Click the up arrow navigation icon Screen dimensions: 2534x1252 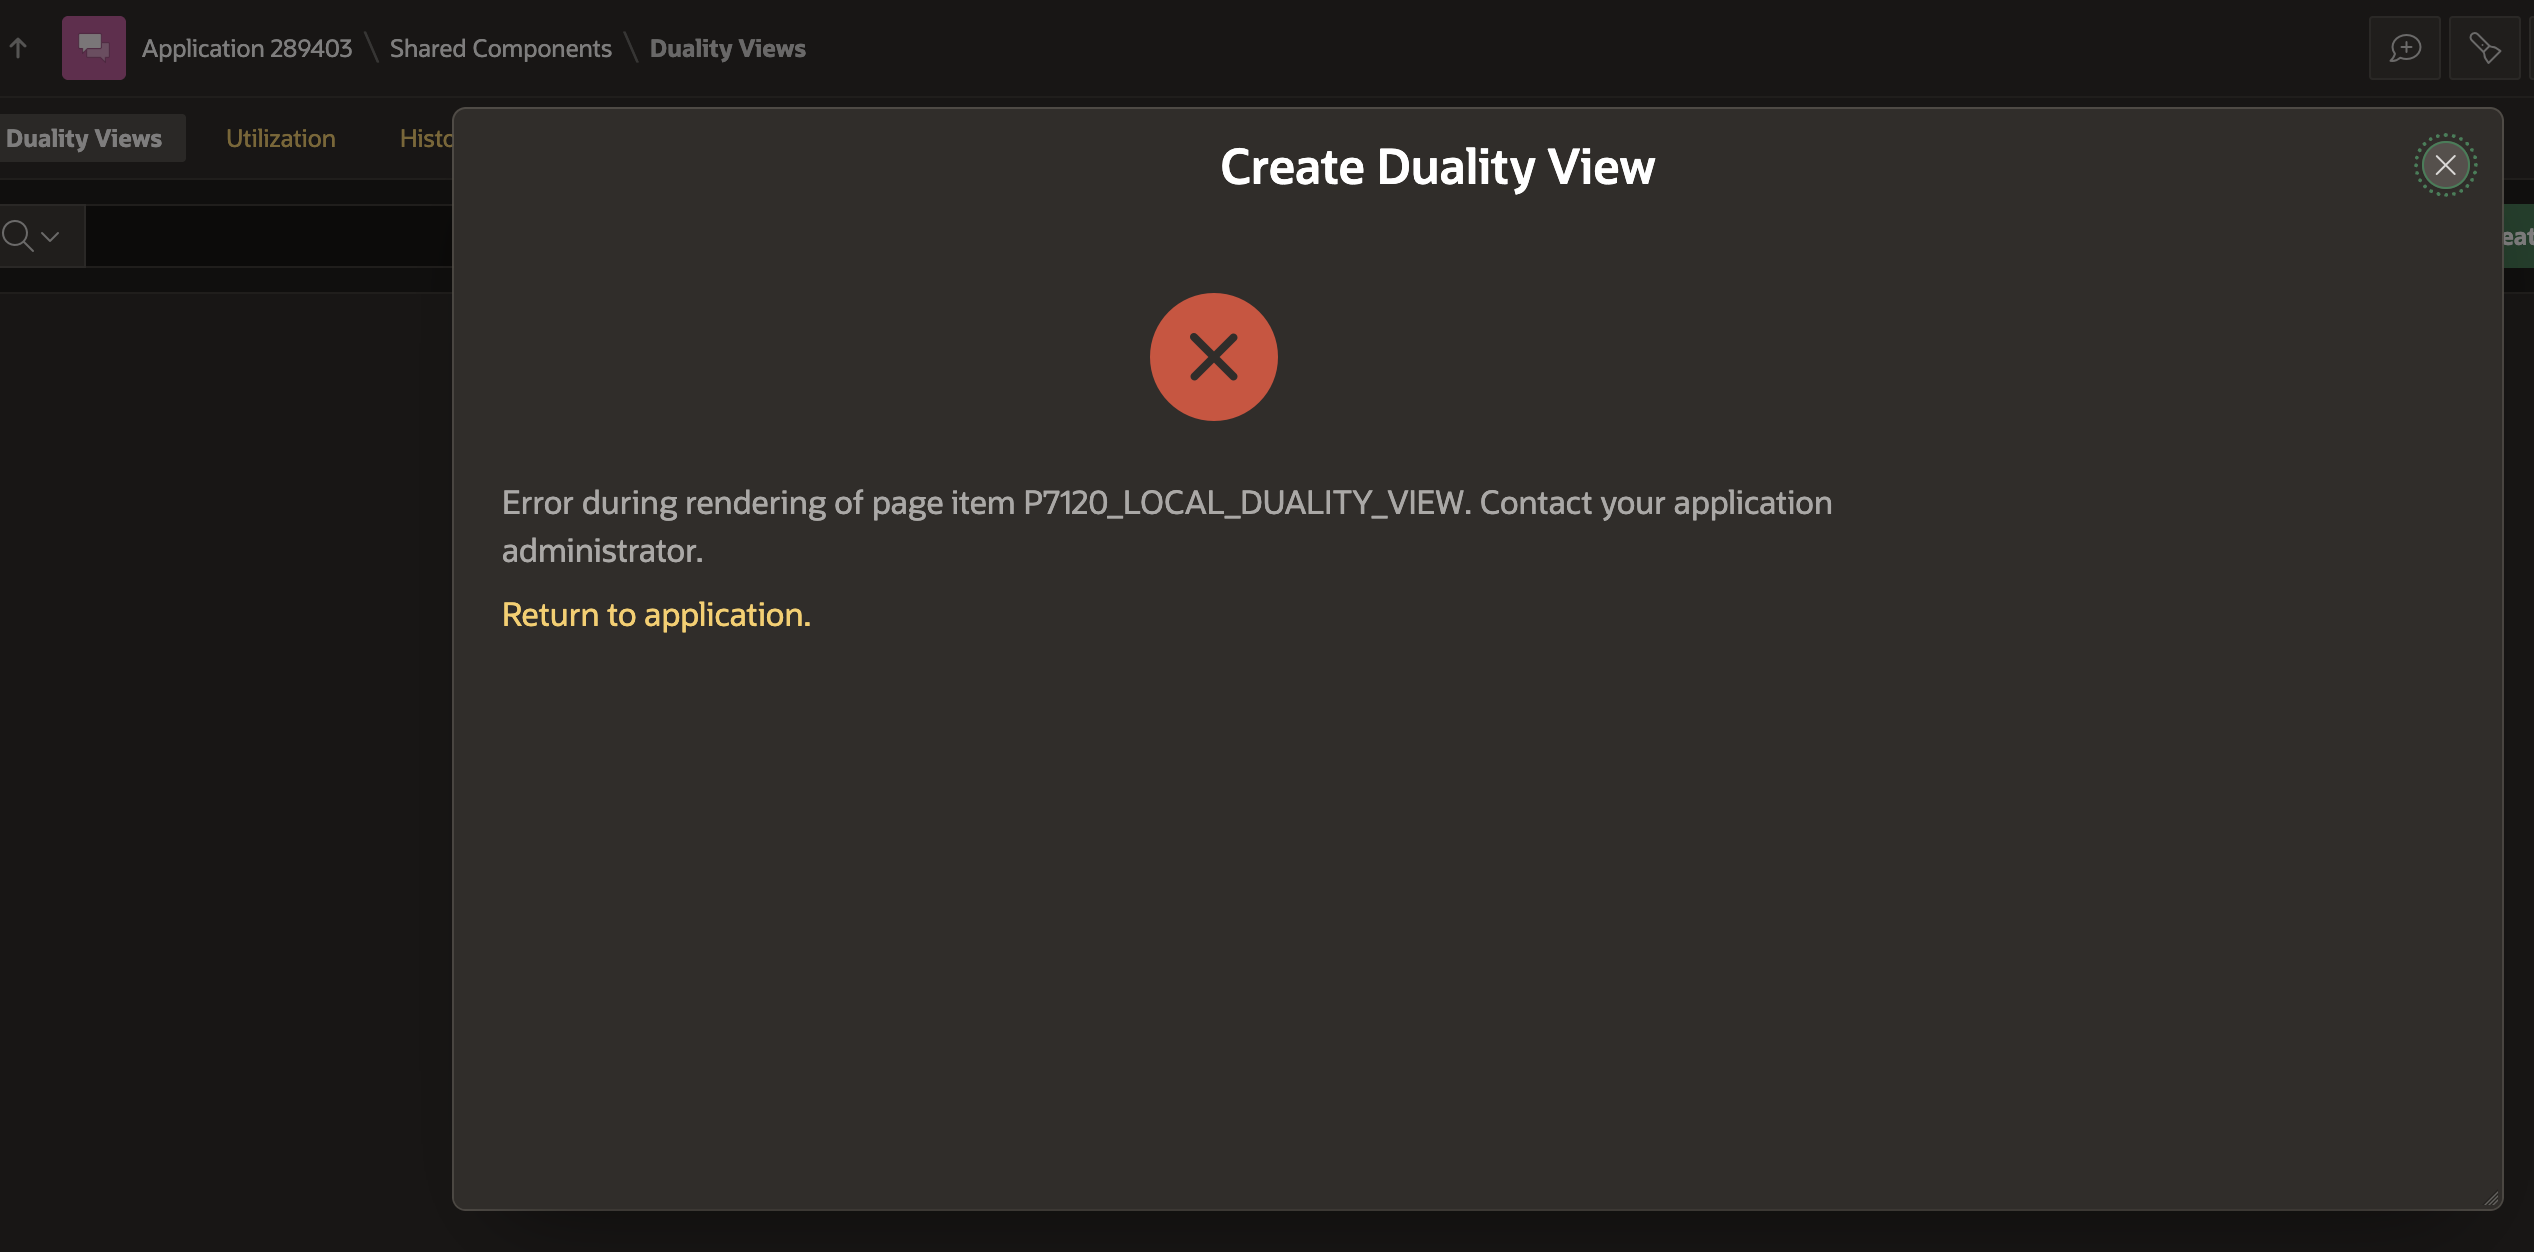tap(18, 47)
